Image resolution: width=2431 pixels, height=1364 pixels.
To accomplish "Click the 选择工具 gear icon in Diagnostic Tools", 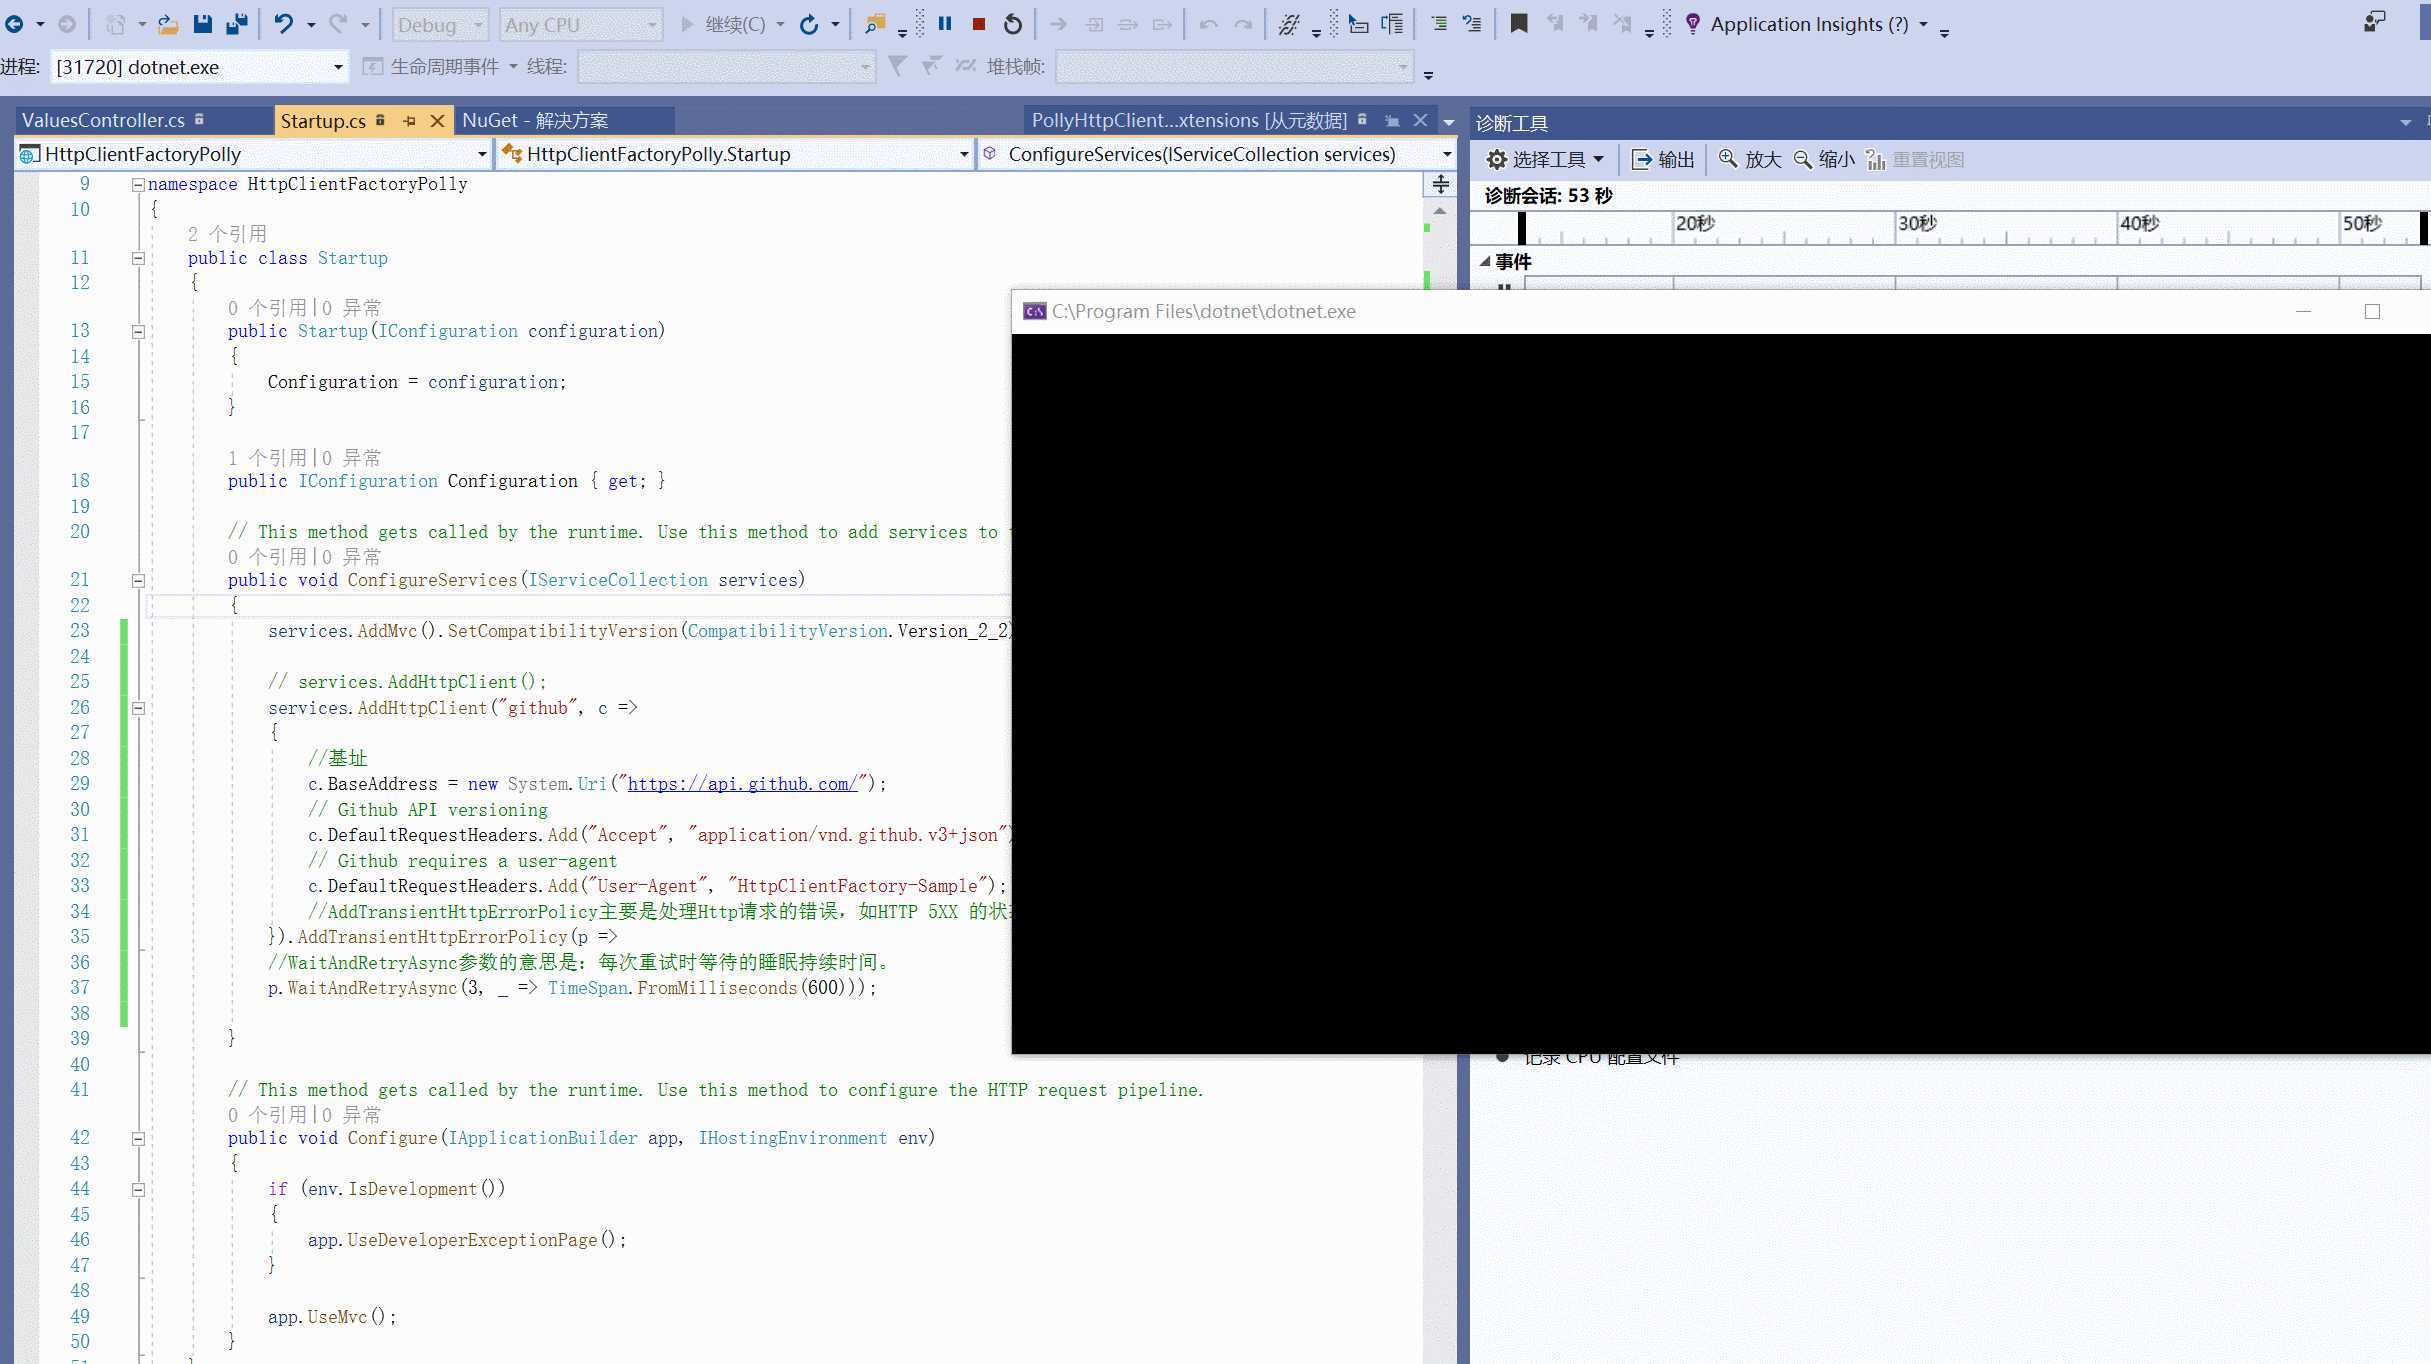I will (1496, 159).
